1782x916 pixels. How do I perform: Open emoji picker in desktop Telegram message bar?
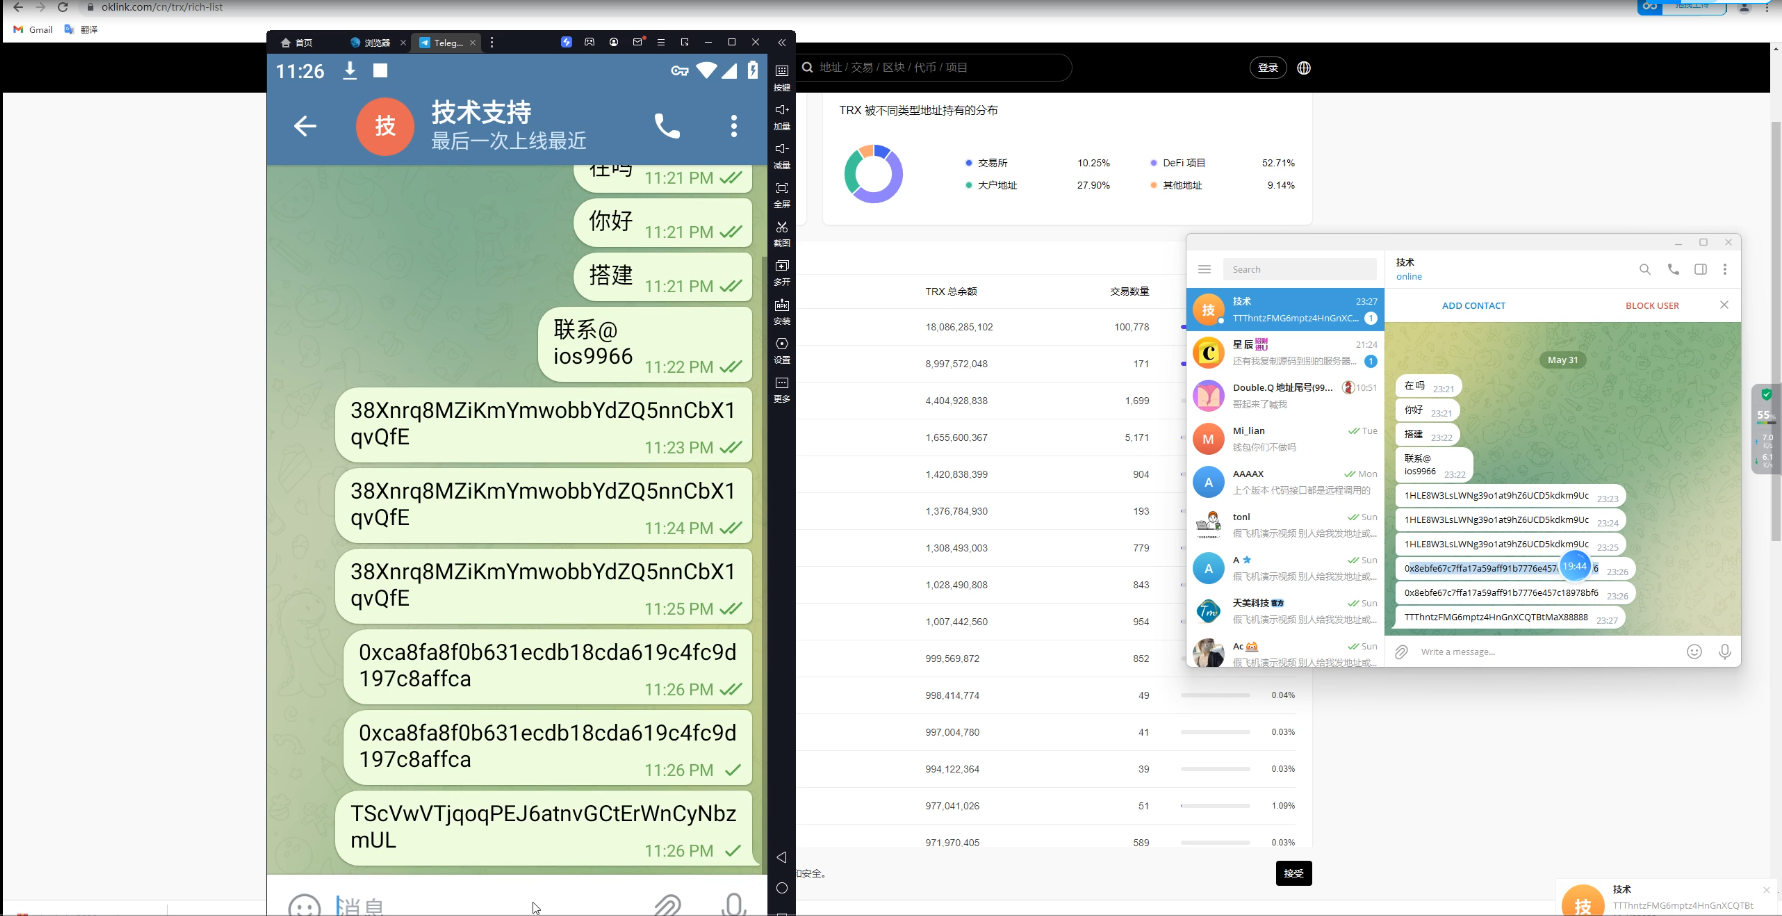1694,652
